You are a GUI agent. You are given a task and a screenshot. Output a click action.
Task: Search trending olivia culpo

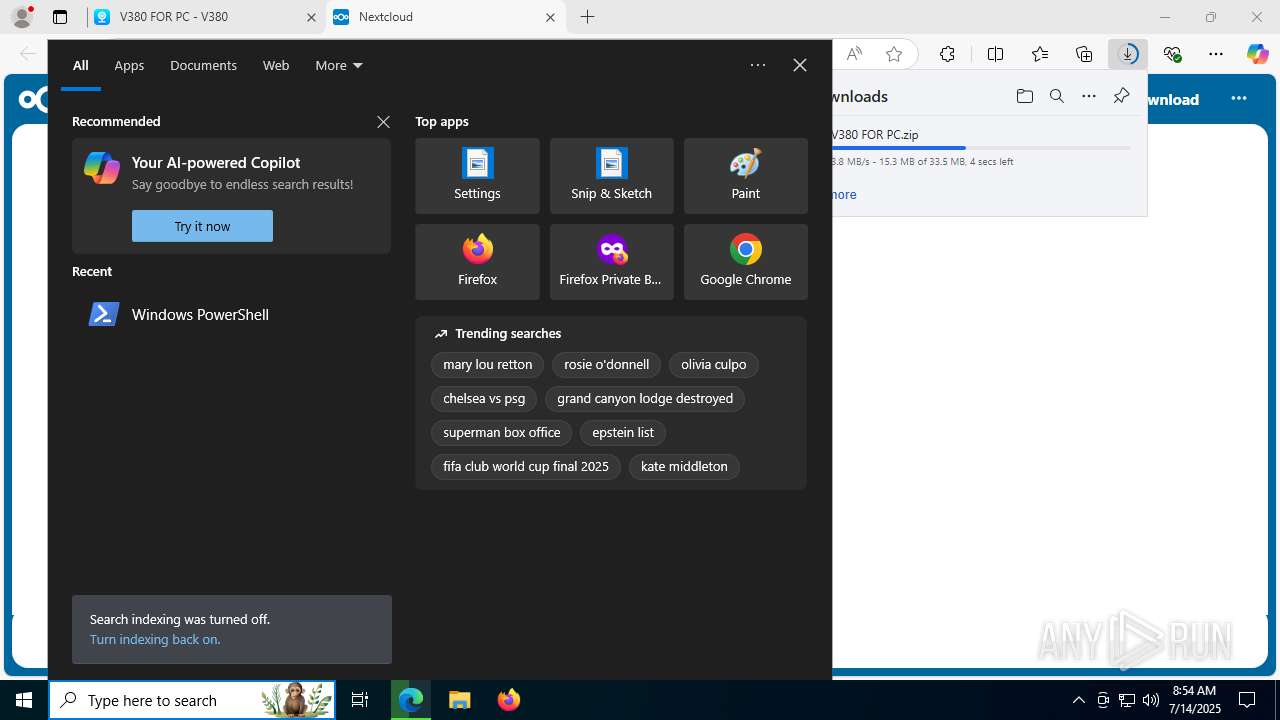coord(714,365)
